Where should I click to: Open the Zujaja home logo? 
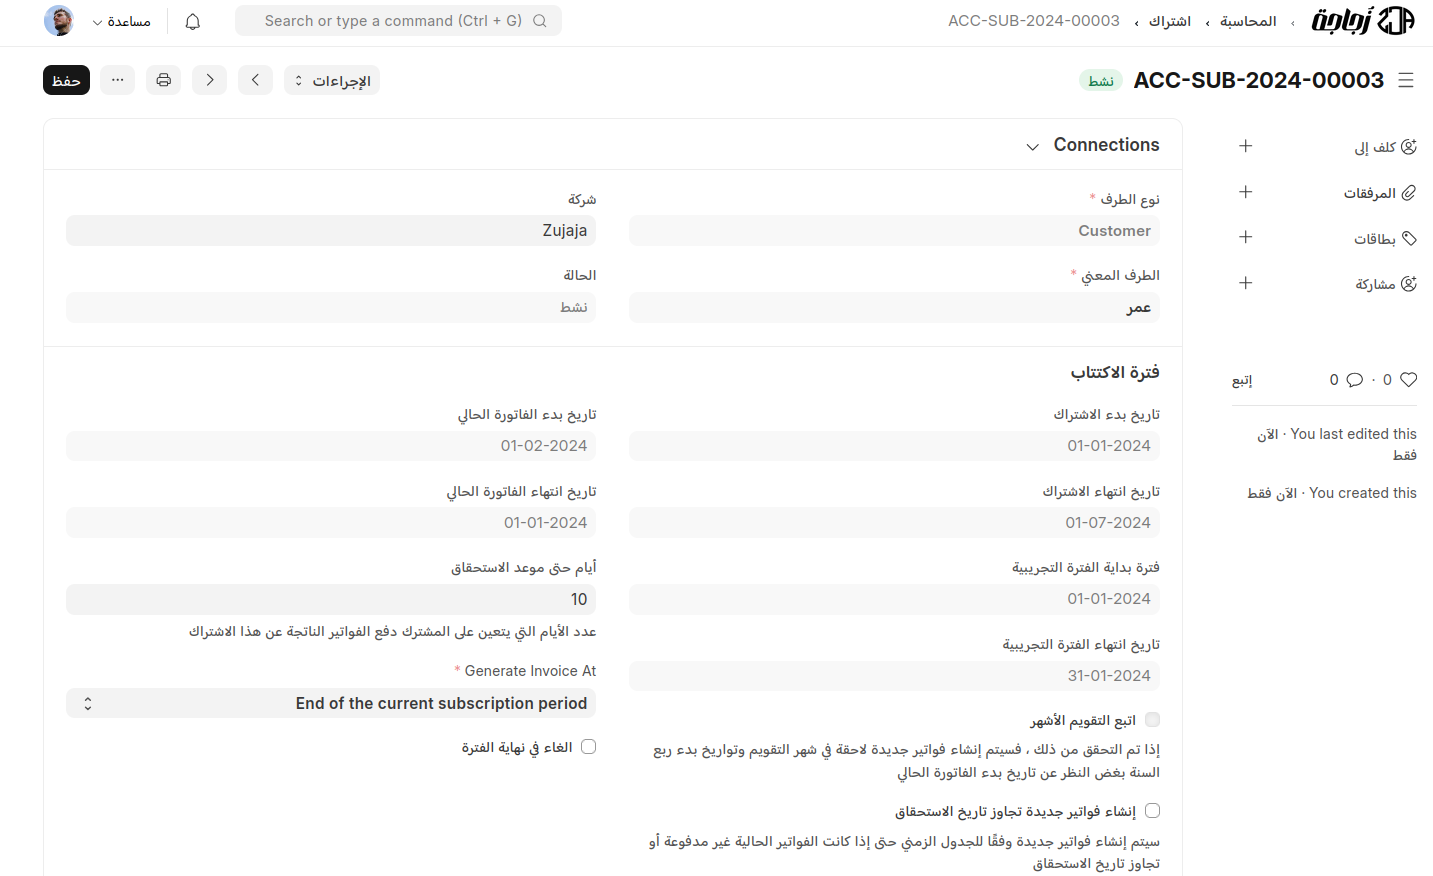(x=1364, y=21)
